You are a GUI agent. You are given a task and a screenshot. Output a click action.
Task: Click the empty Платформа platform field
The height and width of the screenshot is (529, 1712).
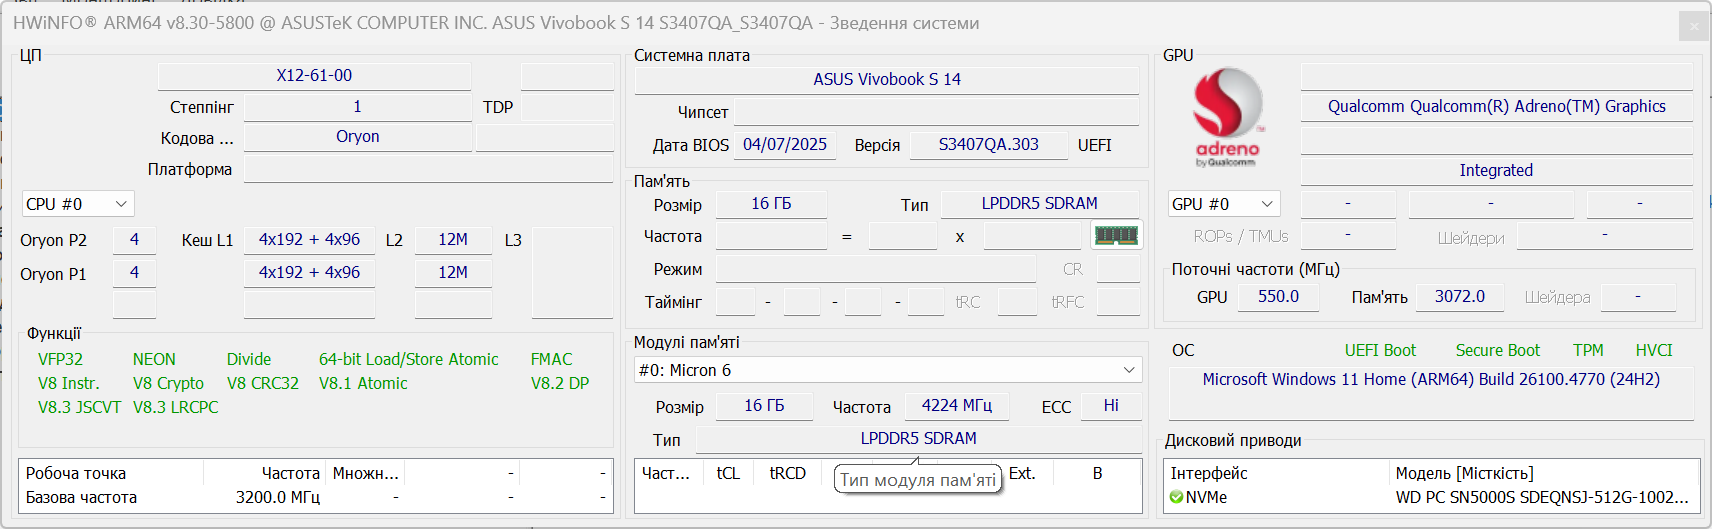tap(428, 170)
